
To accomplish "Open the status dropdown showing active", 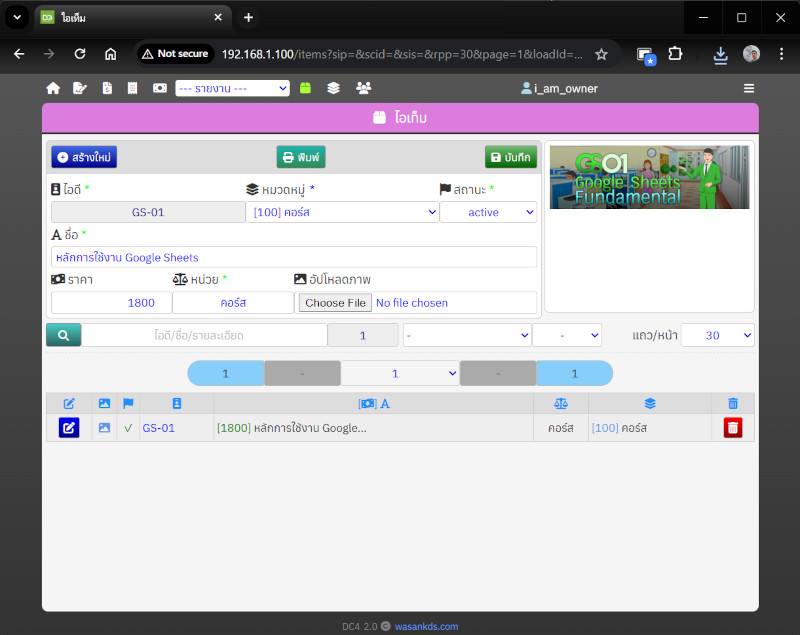I will pos(488,212).
